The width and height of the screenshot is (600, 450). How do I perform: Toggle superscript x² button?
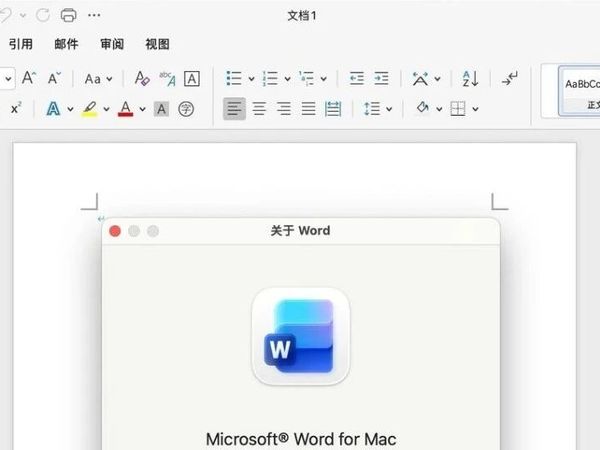[16, 109]
